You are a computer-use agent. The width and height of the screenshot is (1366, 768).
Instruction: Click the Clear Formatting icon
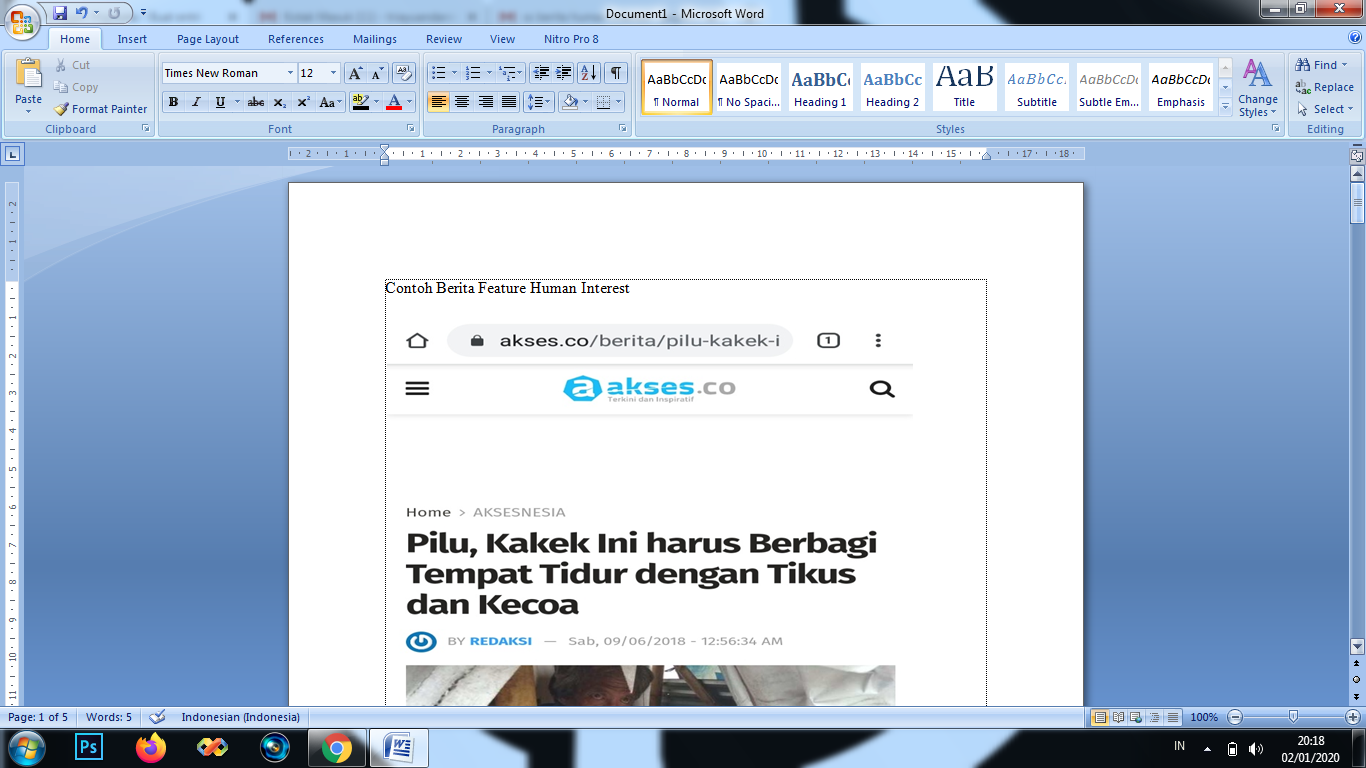[404, 72]
